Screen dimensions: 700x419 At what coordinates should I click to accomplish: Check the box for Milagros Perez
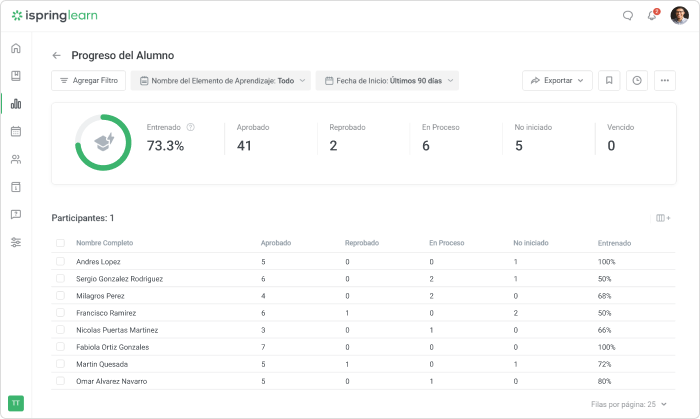coord(60,295)
